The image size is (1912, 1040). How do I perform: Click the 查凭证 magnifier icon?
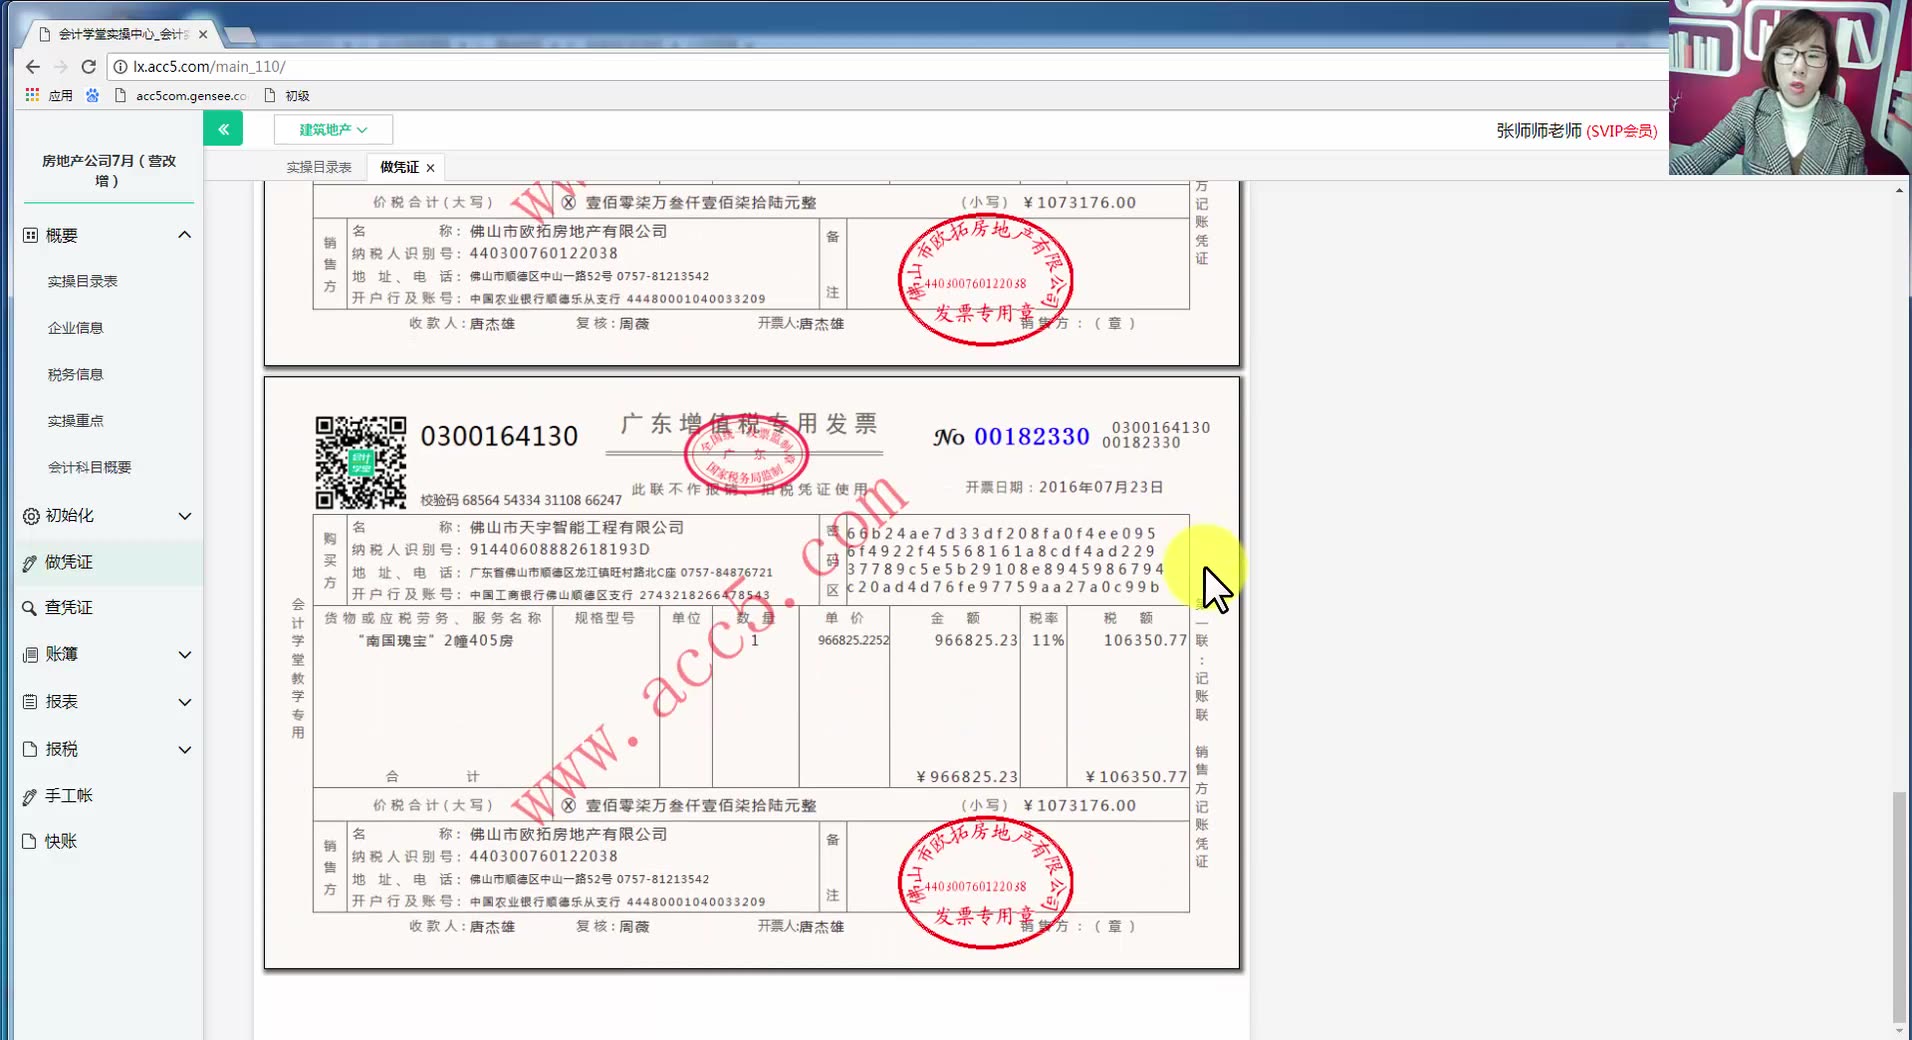[x=30, y=608]
